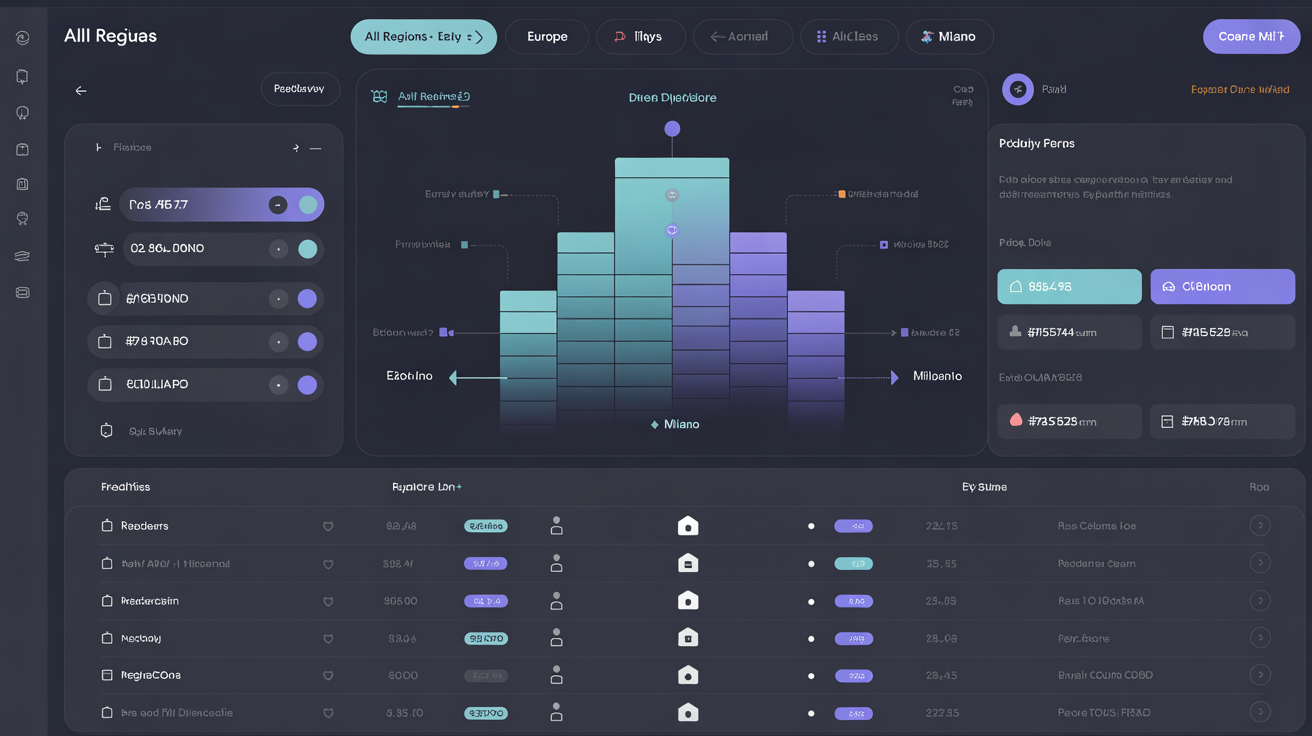Click the back arrow above the filters panel
Image resolution: width=1312 pixels, height=736 pixels.
80,89
